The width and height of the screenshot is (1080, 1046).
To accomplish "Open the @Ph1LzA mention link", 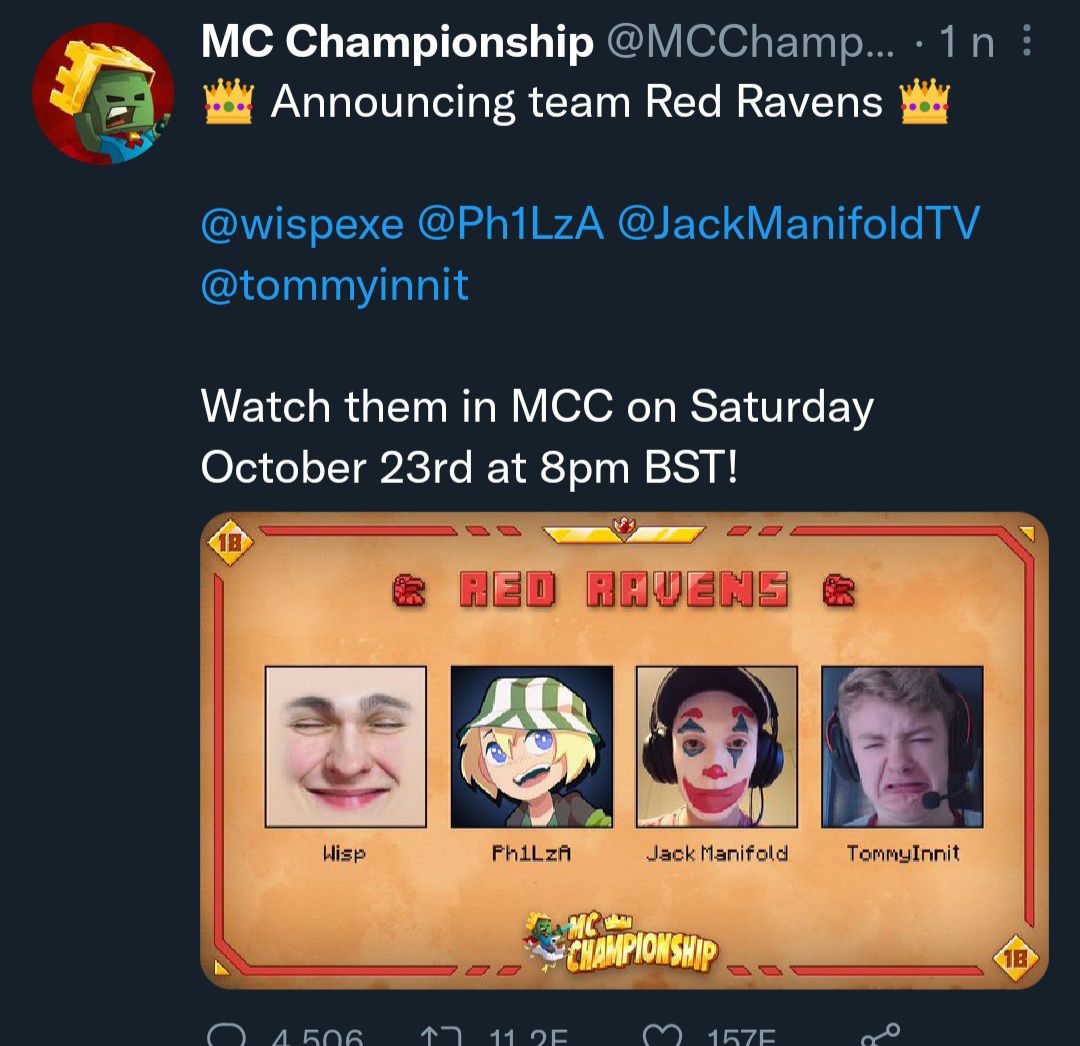I will coord(510,224).
